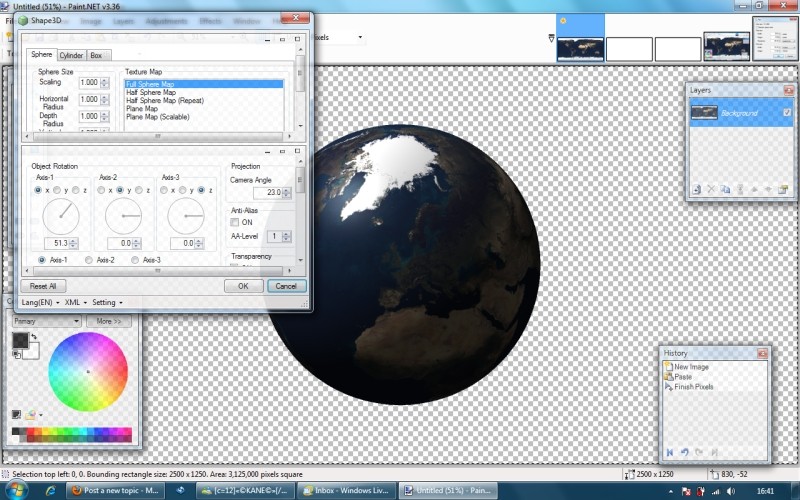800x500 pixels.
Task: Open the Primary color selector dropdown
Action: pos(46,321)
